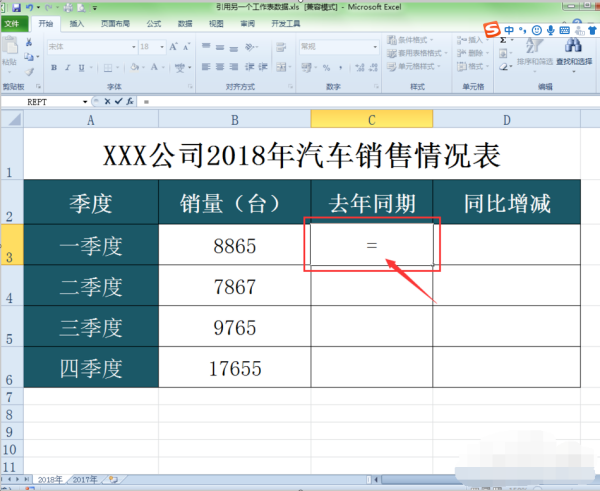
Task: Click the wrap text icon
Action: (281, 47)
